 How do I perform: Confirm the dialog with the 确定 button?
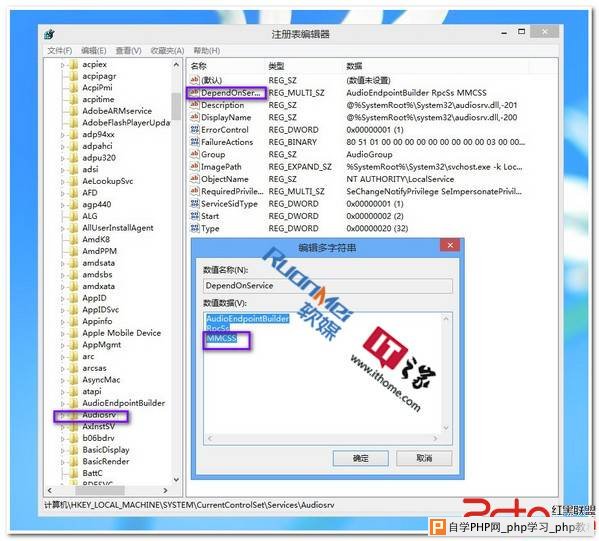point(360,458)
